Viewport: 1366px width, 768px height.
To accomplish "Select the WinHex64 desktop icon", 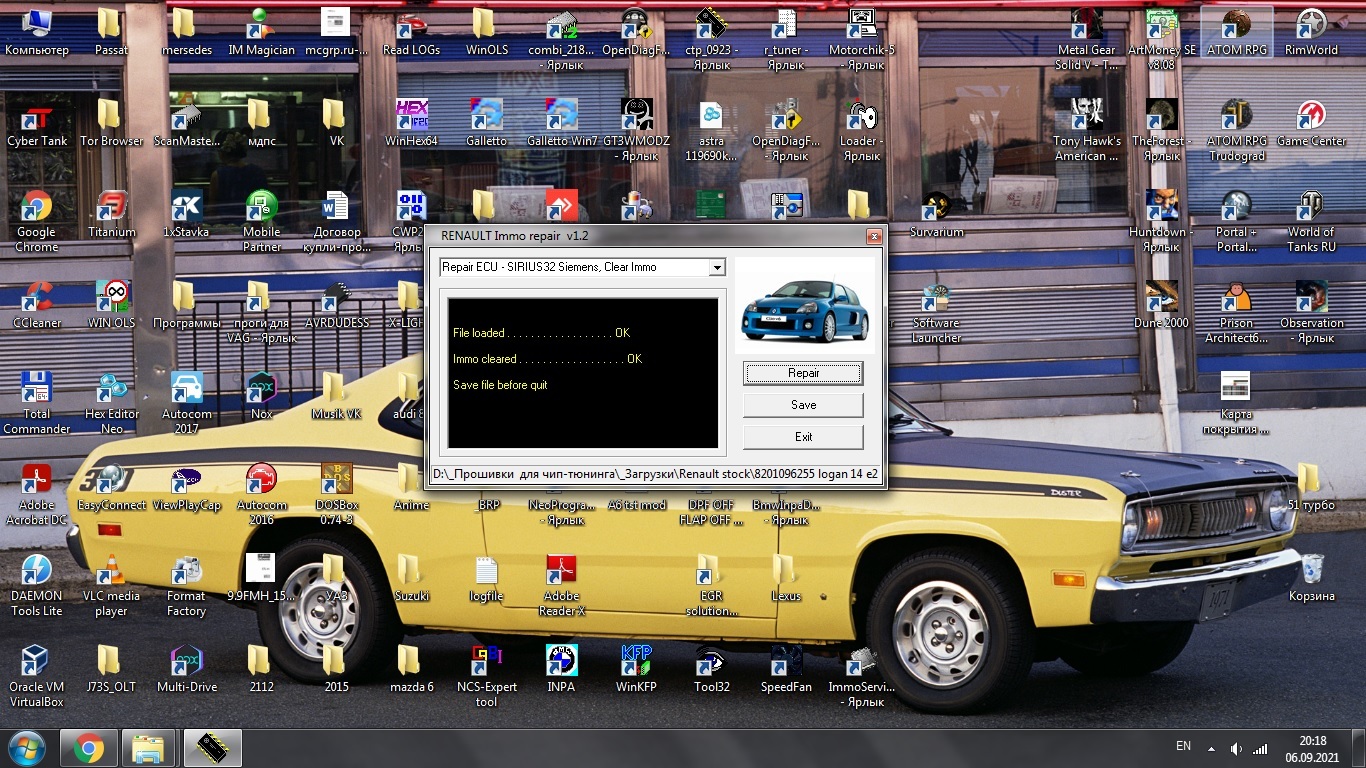I will coord(411,123).
